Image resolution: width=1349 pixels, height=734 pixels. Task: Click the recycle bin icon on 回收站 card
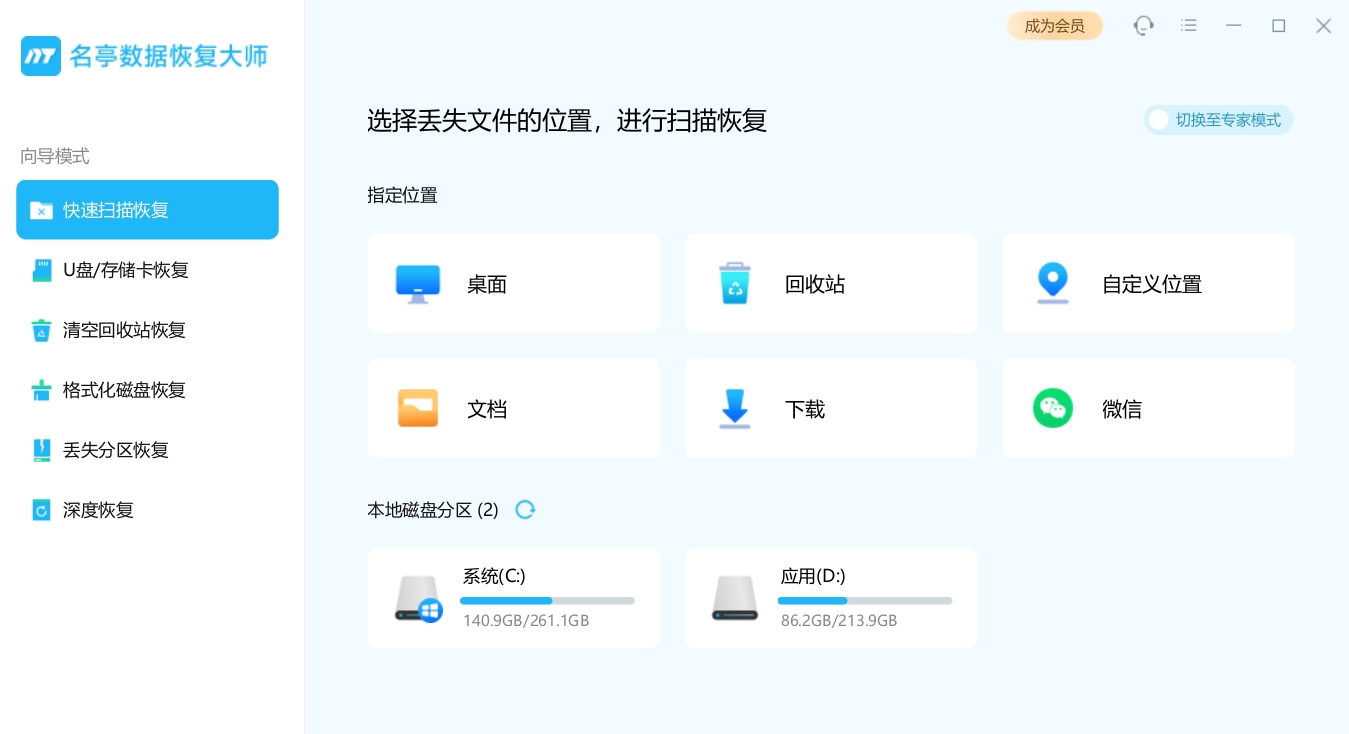coord(735,283)
